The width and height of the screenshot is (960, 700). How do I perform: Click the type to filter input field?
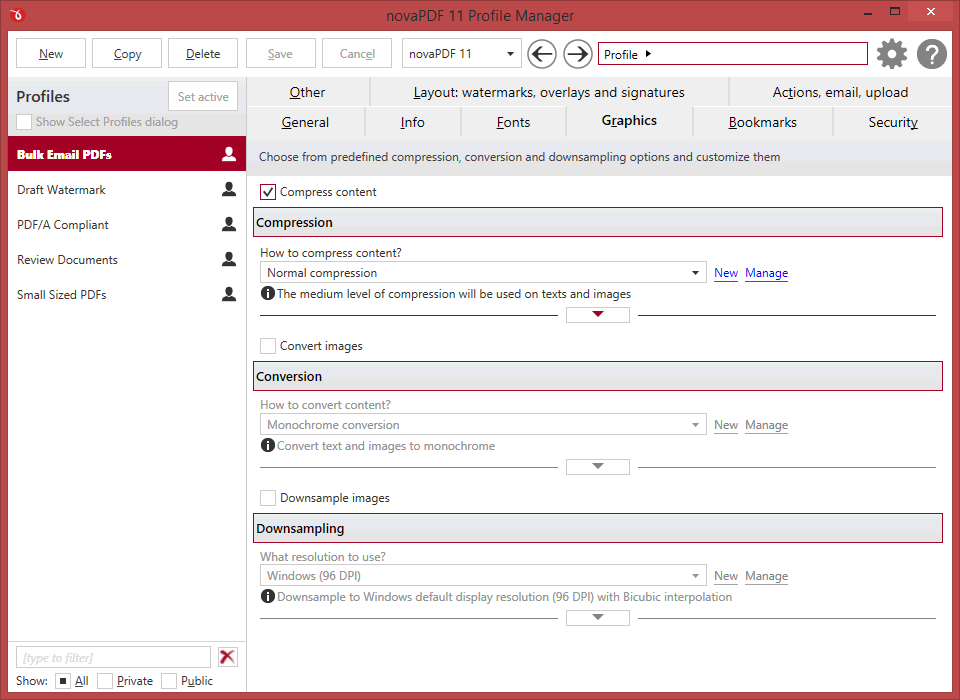(x=113, y=657)
